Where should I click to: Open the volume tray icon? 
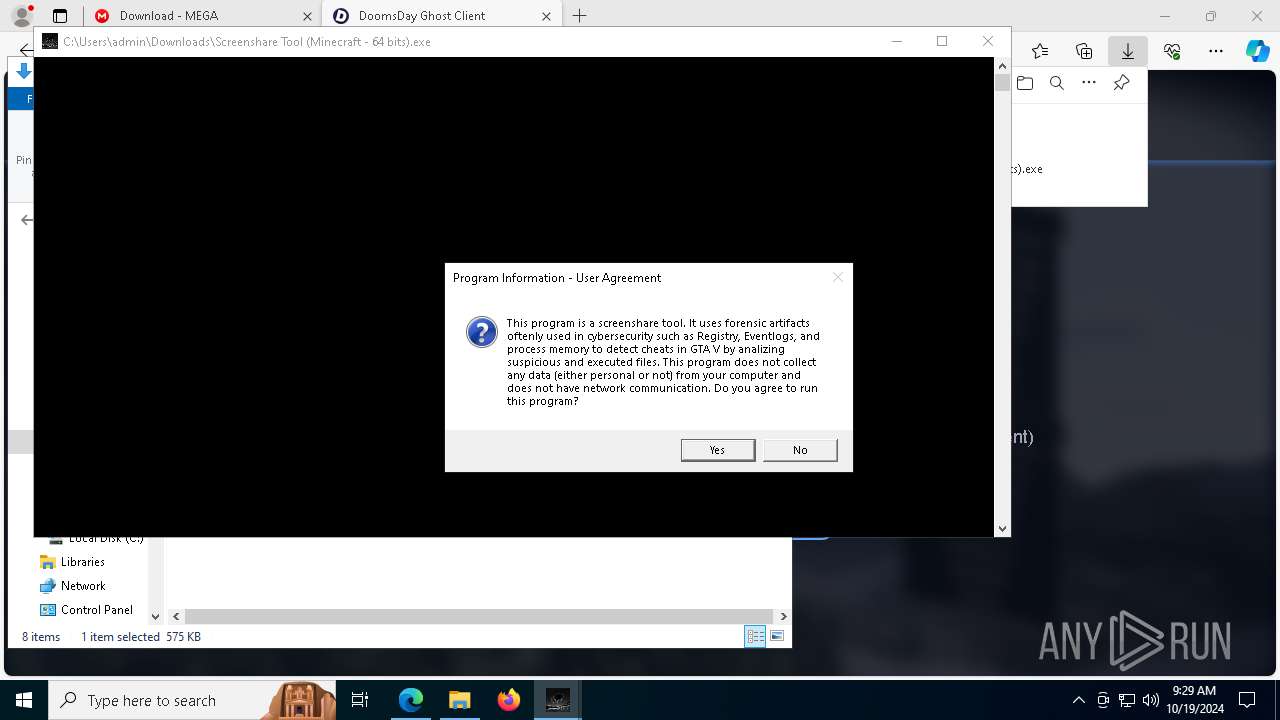click(x=1150, y=700)
